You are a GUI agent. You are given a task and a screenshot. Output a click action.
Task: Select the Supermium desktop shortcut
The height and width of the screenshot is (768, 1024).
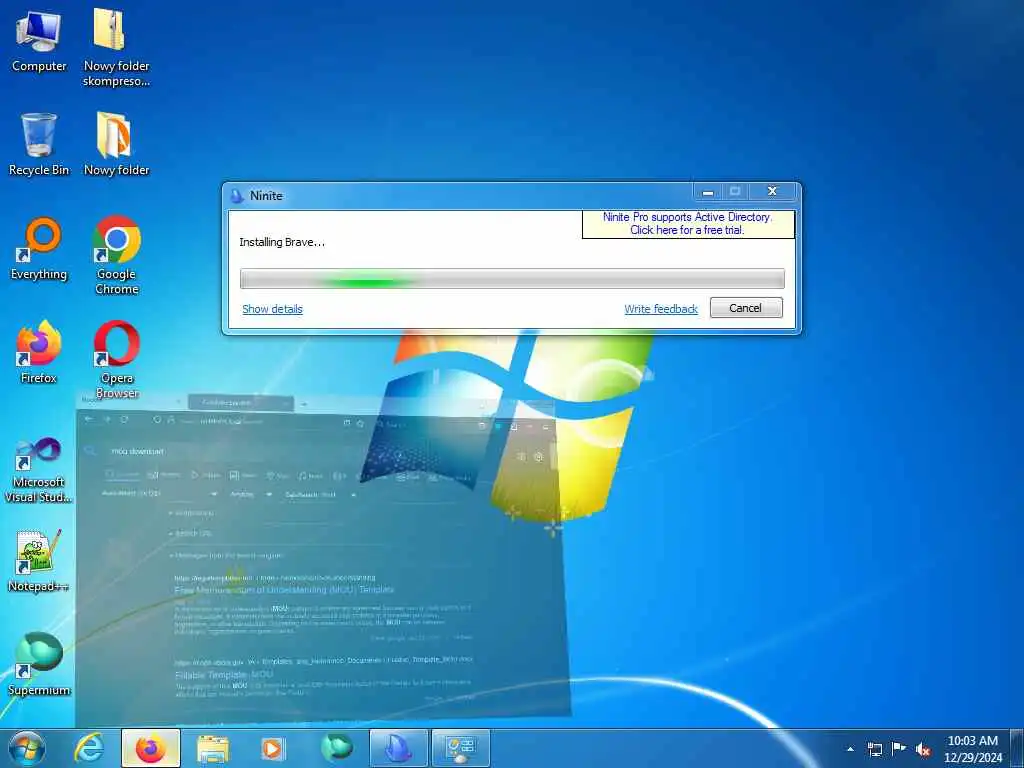pyautogui.click(x=39, y=664)
